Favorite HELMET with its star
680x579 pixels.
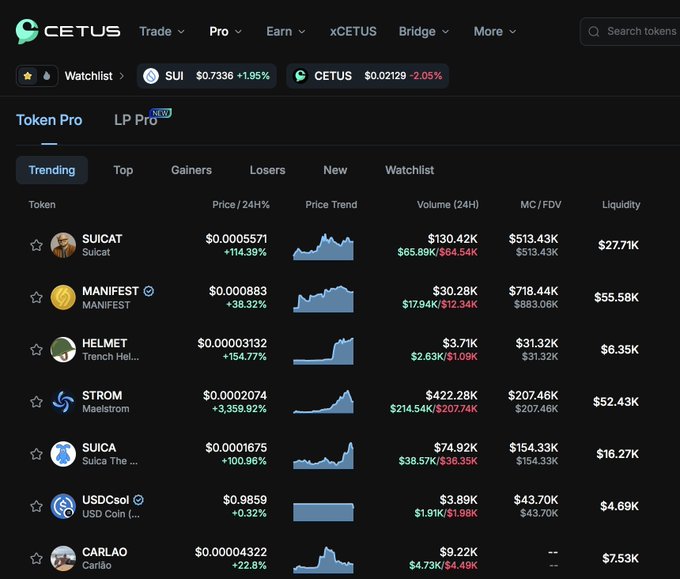click(36, 350)
